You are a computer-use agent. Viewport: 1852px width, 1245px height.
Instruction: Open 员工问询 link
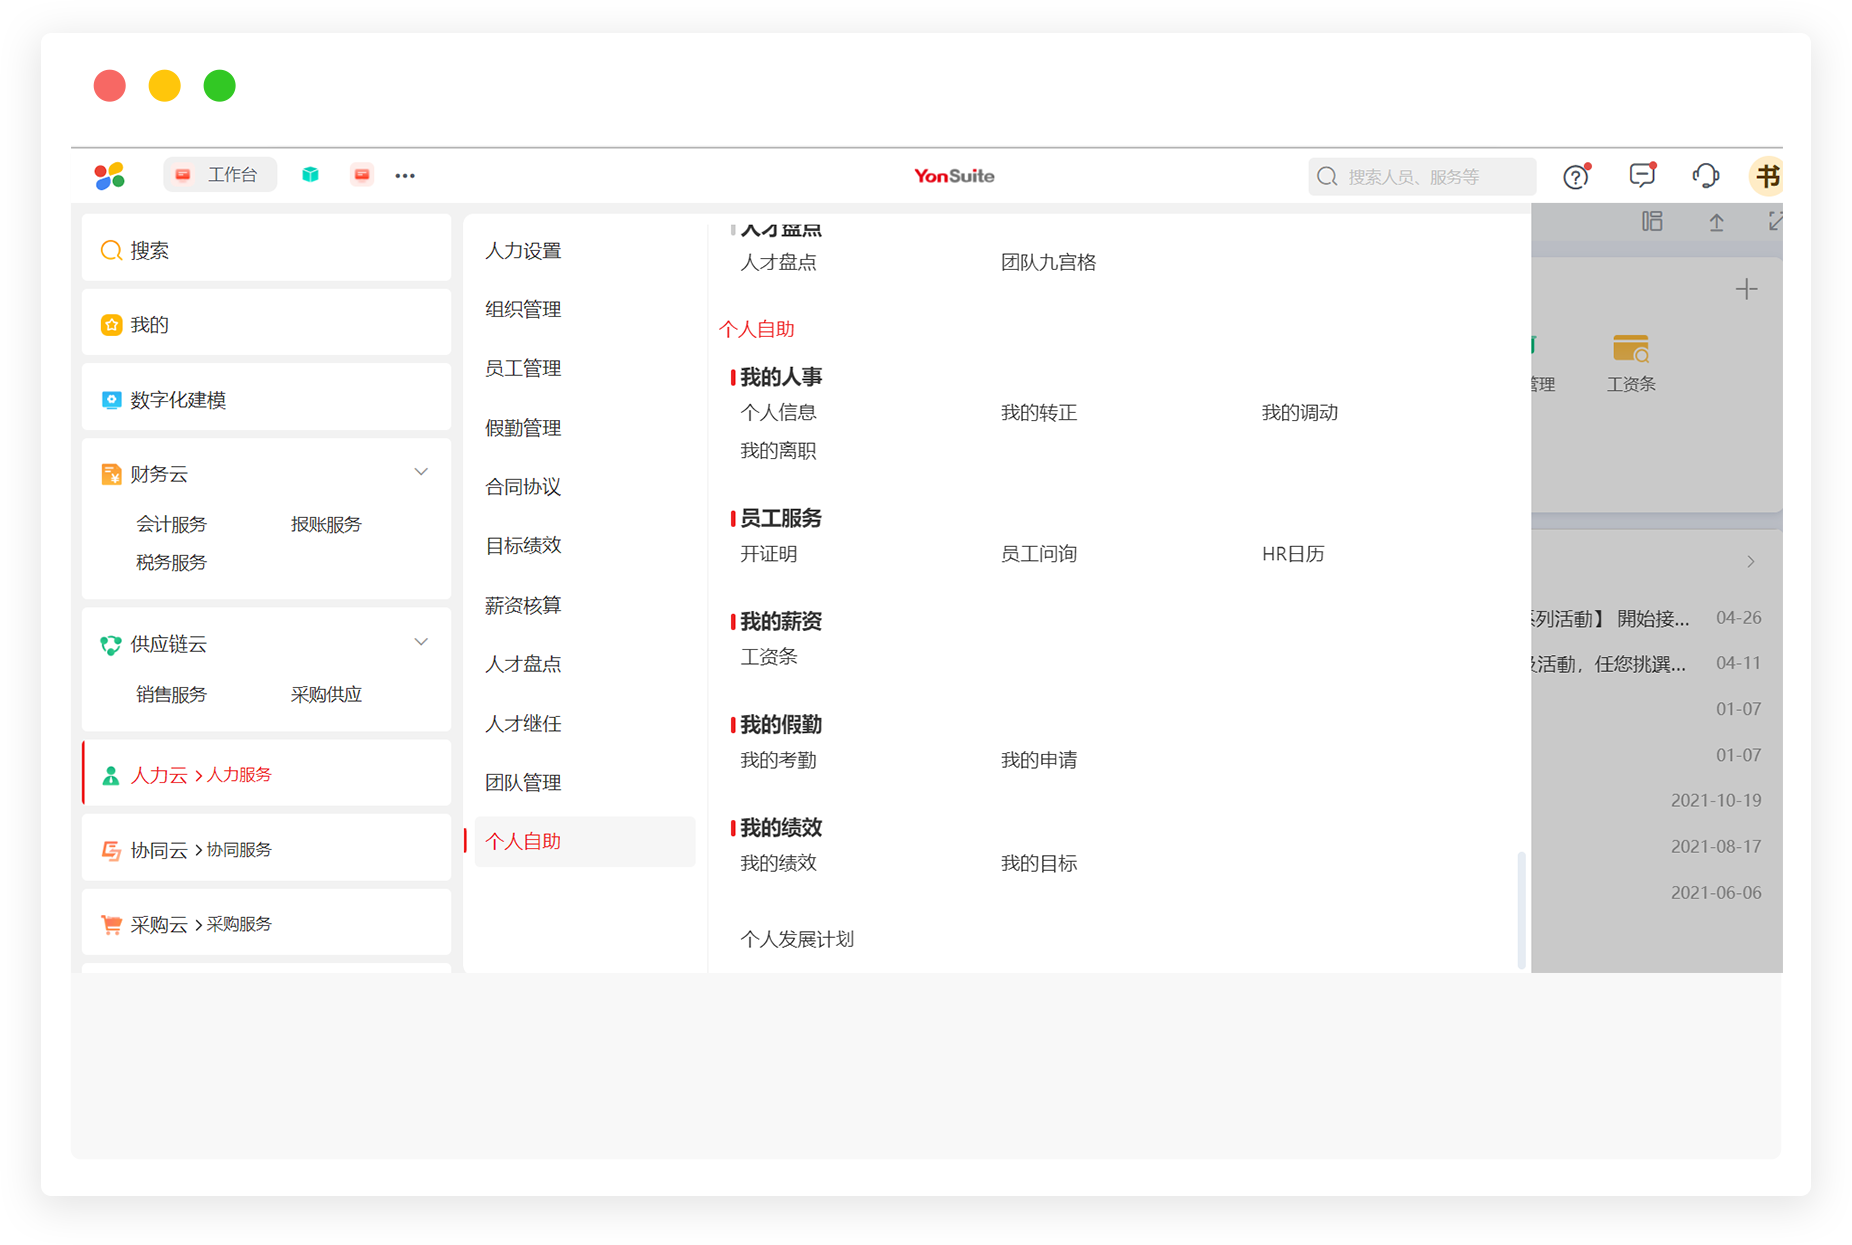1039,554
